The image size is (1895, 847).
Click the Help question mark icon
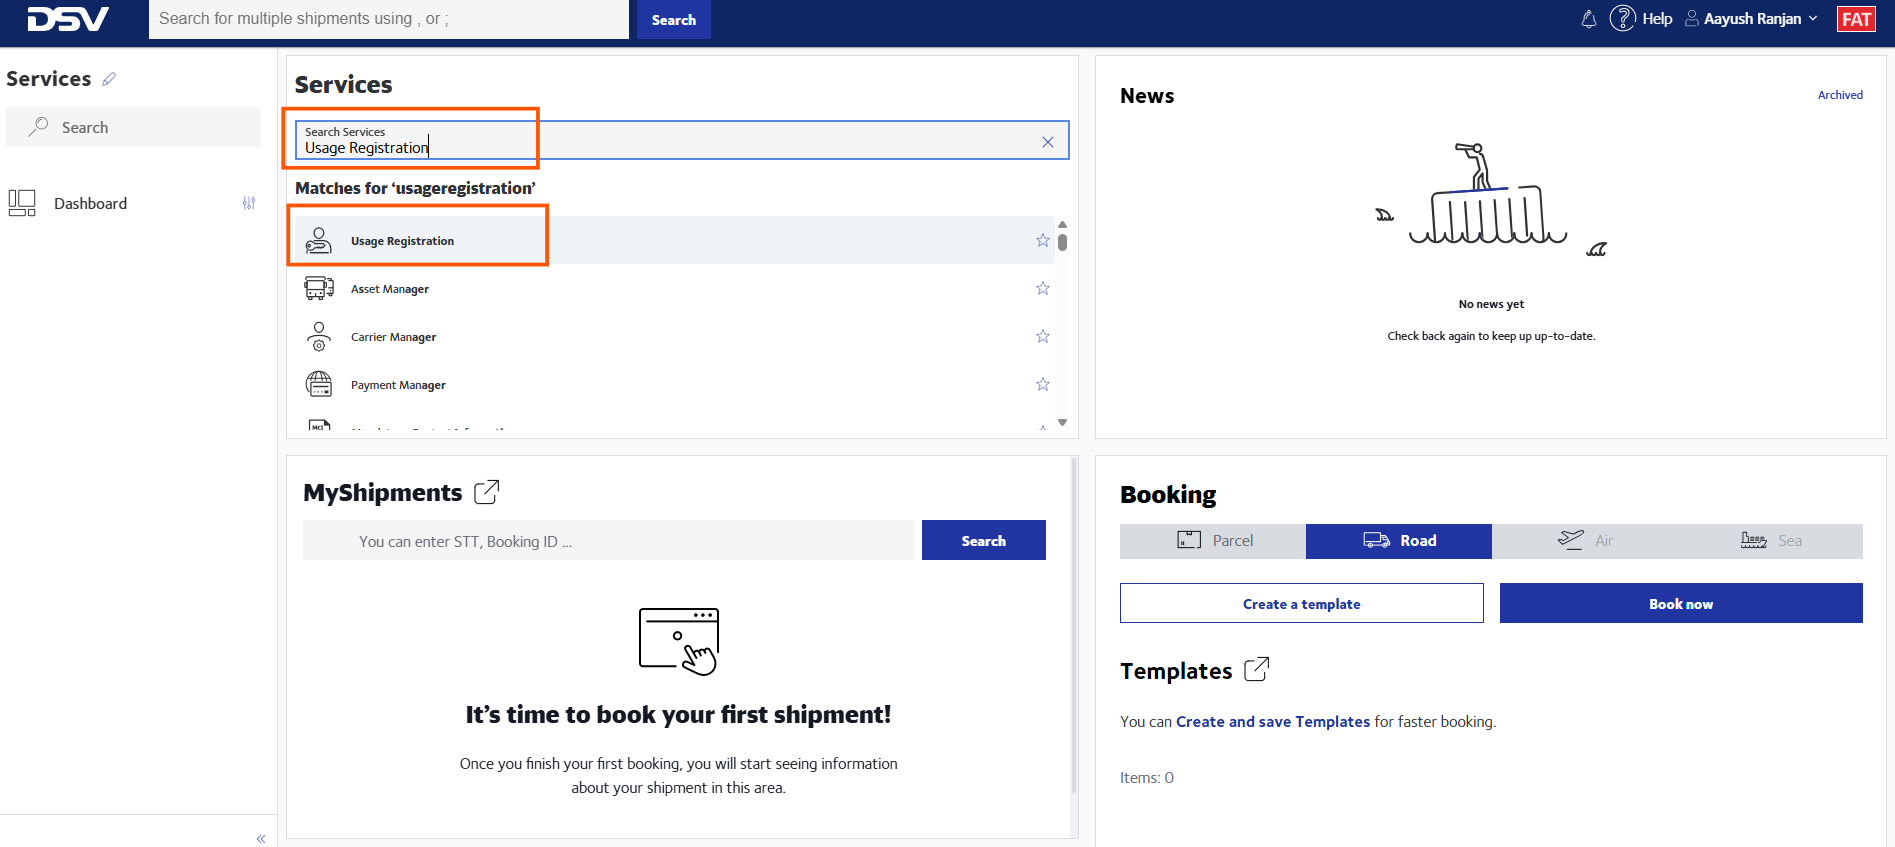coord(1622,18)
